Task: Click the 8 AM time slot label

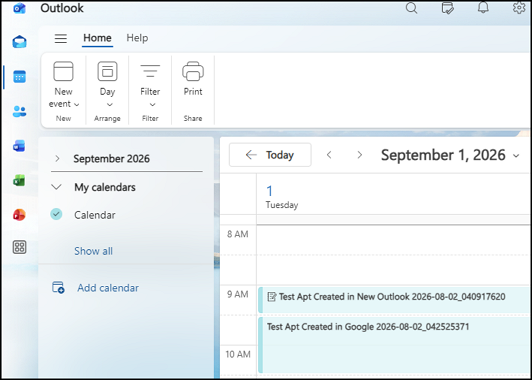Action: click(x=237, y=234)
